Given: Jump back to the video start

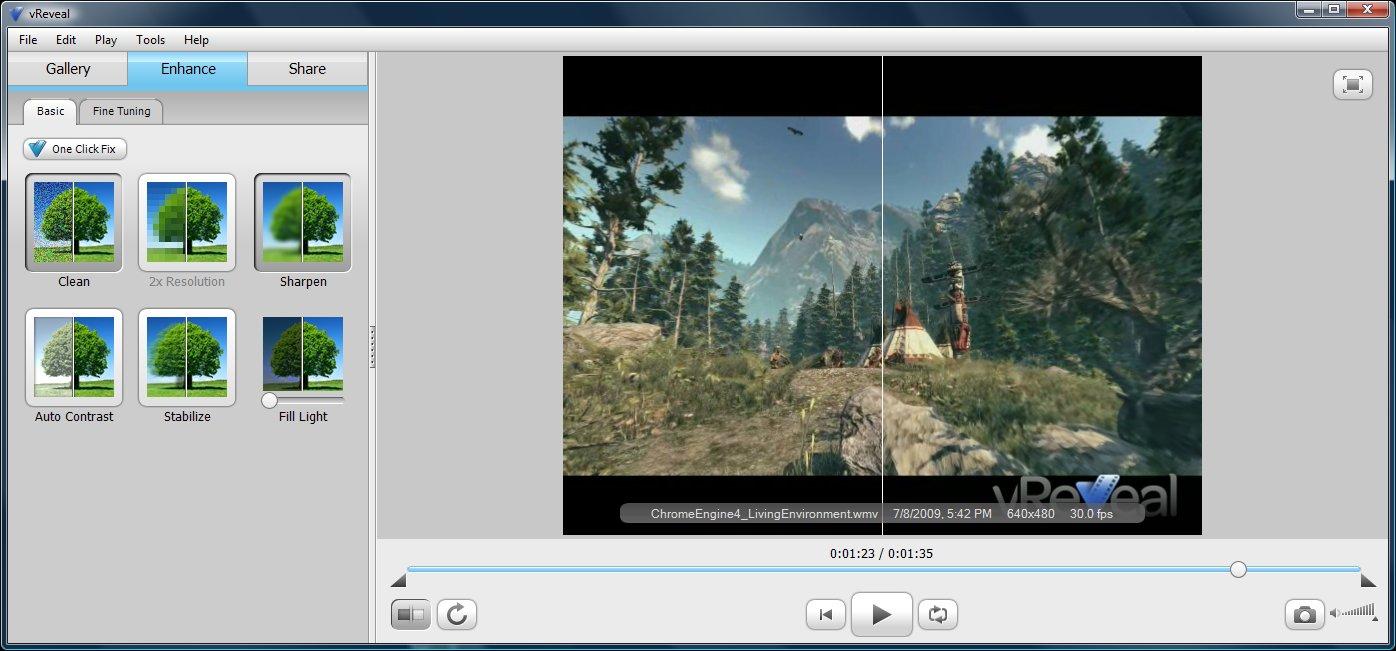Looking at the screenshot, I should click(826, 614).
